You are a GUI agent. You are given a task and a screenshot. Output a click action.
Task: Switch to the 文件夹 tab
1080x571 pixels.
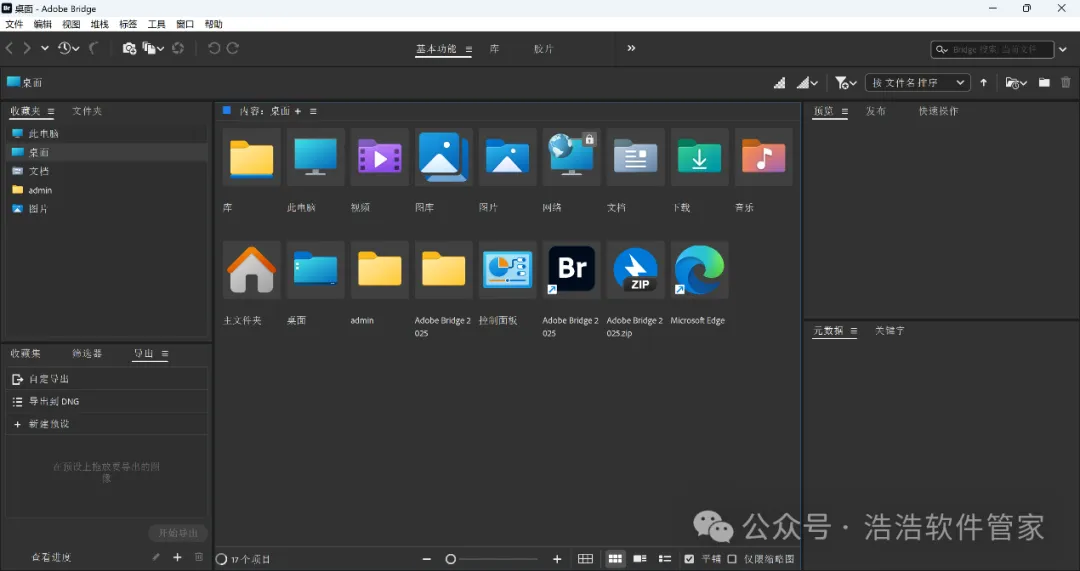coord(87,111)
